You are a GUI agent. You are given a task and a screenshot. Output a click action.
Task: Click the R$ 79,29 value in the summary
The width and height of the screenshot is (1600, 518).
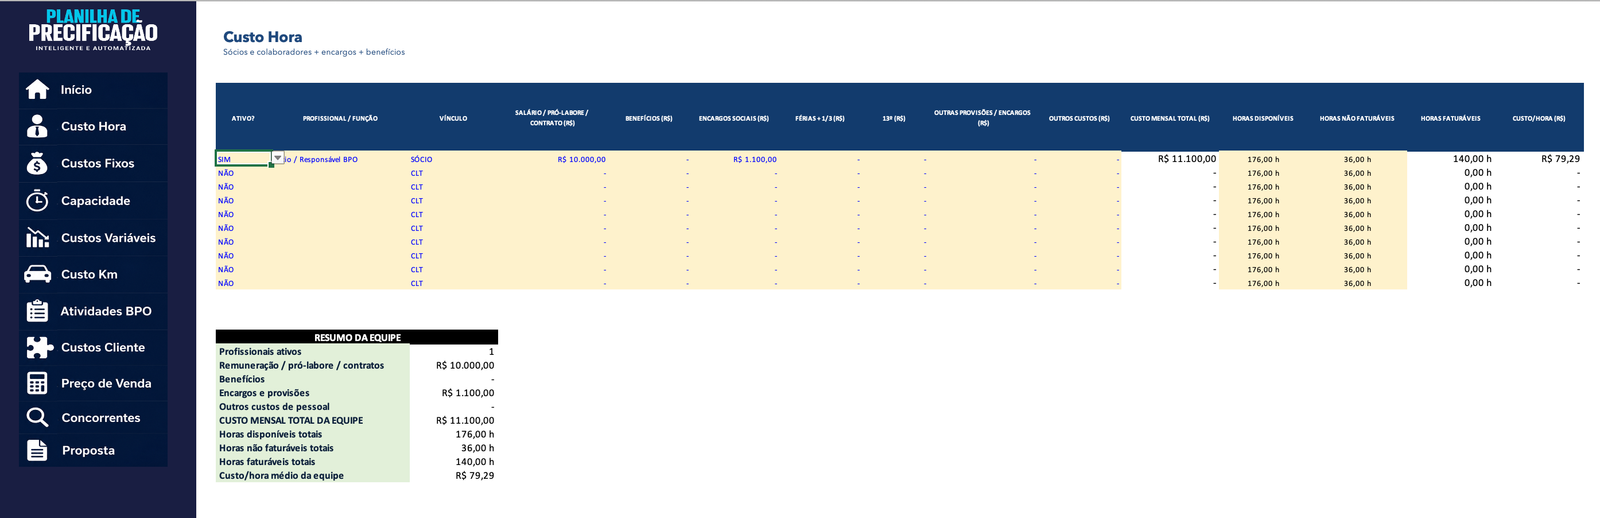tap(475, 476)
